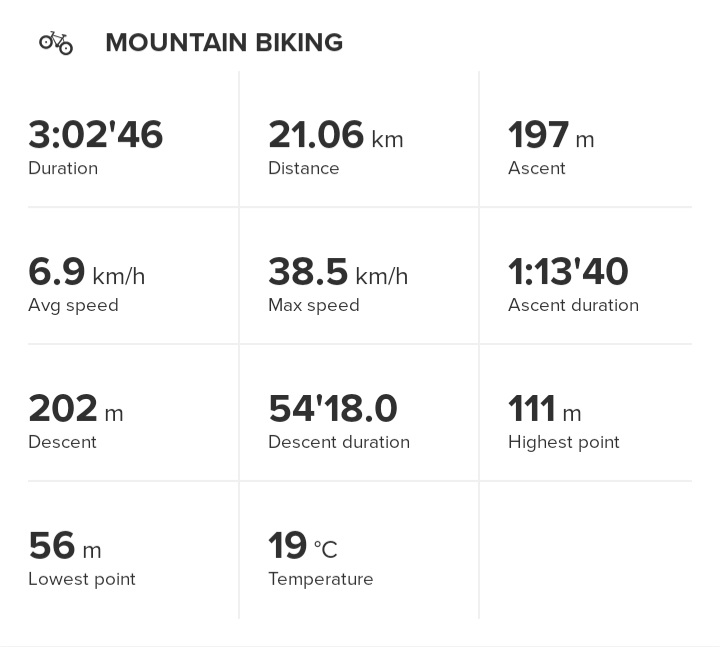Select the Descent duration label
Viewport: 720px width, 647px height.
pyautogui.click(x=339, y=442)
